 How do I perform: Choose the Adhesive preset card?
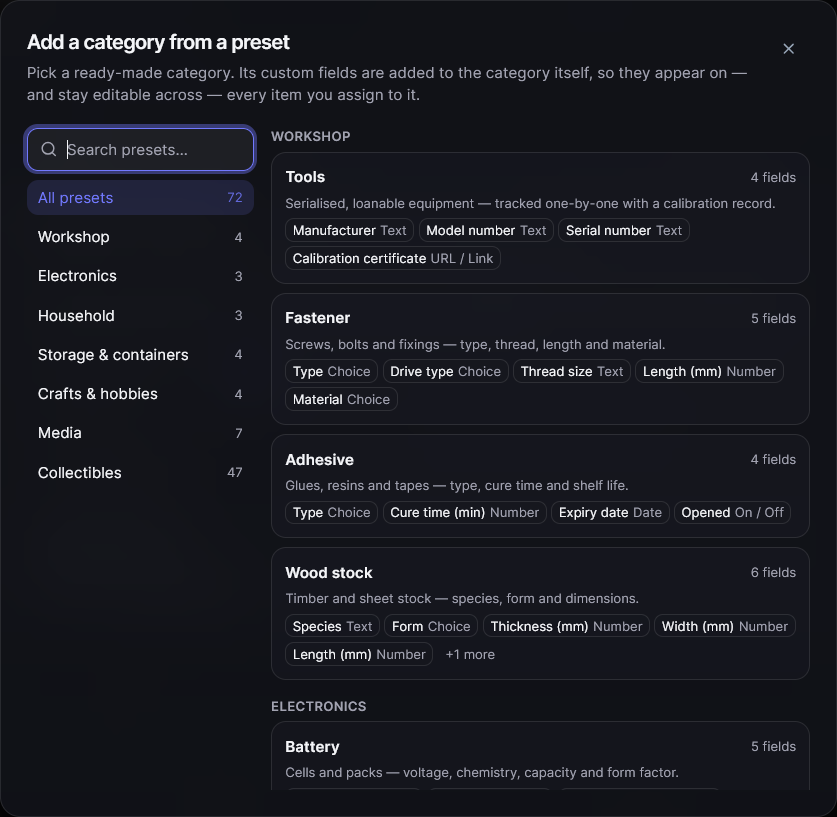[x=540, y=486]
